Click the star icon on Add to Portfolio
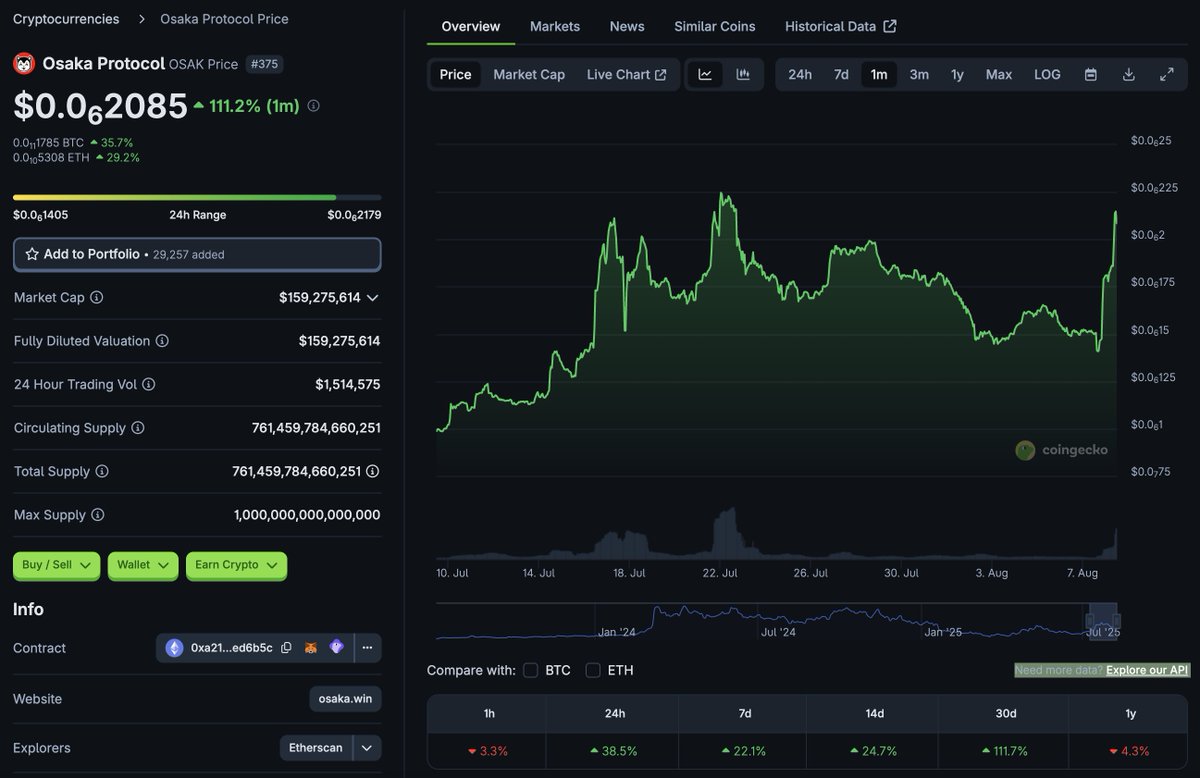 (x=32, y=254)
